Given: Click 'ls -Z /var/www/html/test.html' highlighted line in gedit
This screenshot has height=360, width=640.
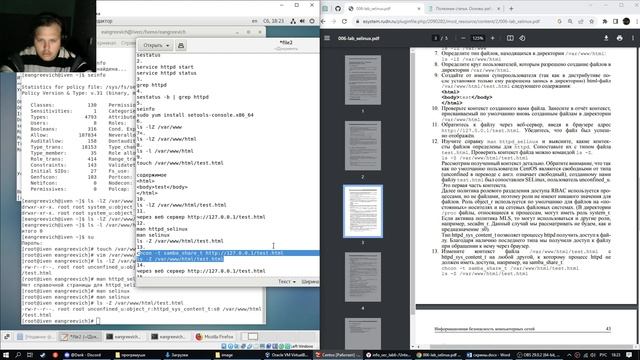Looking at the screenshot, I should pos(180,259).
